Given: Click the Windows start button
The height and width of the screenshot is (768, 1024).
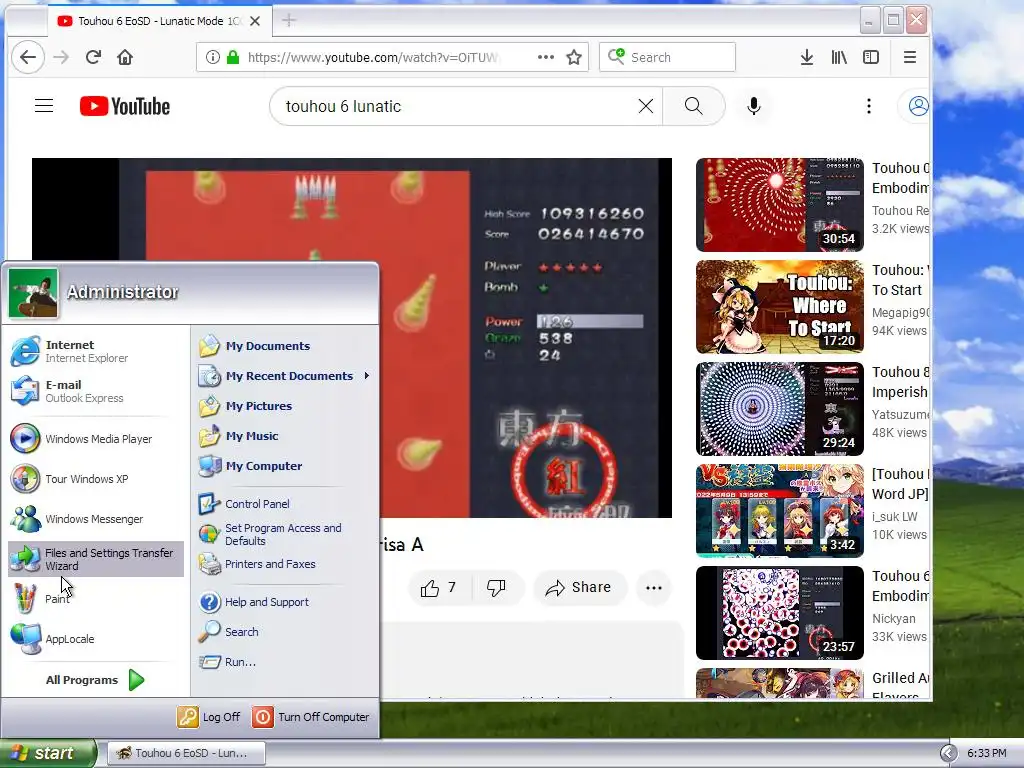Looking at the screenshot, I should click(48, 754).
